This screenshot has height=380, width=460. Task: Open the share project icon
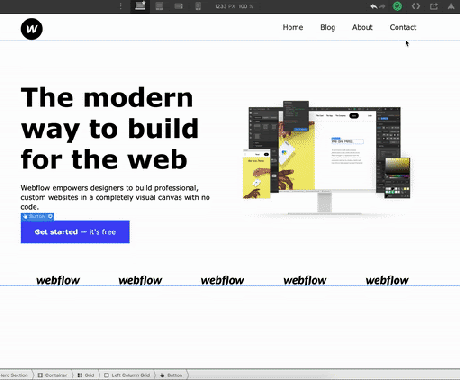(x=434, y=6)
